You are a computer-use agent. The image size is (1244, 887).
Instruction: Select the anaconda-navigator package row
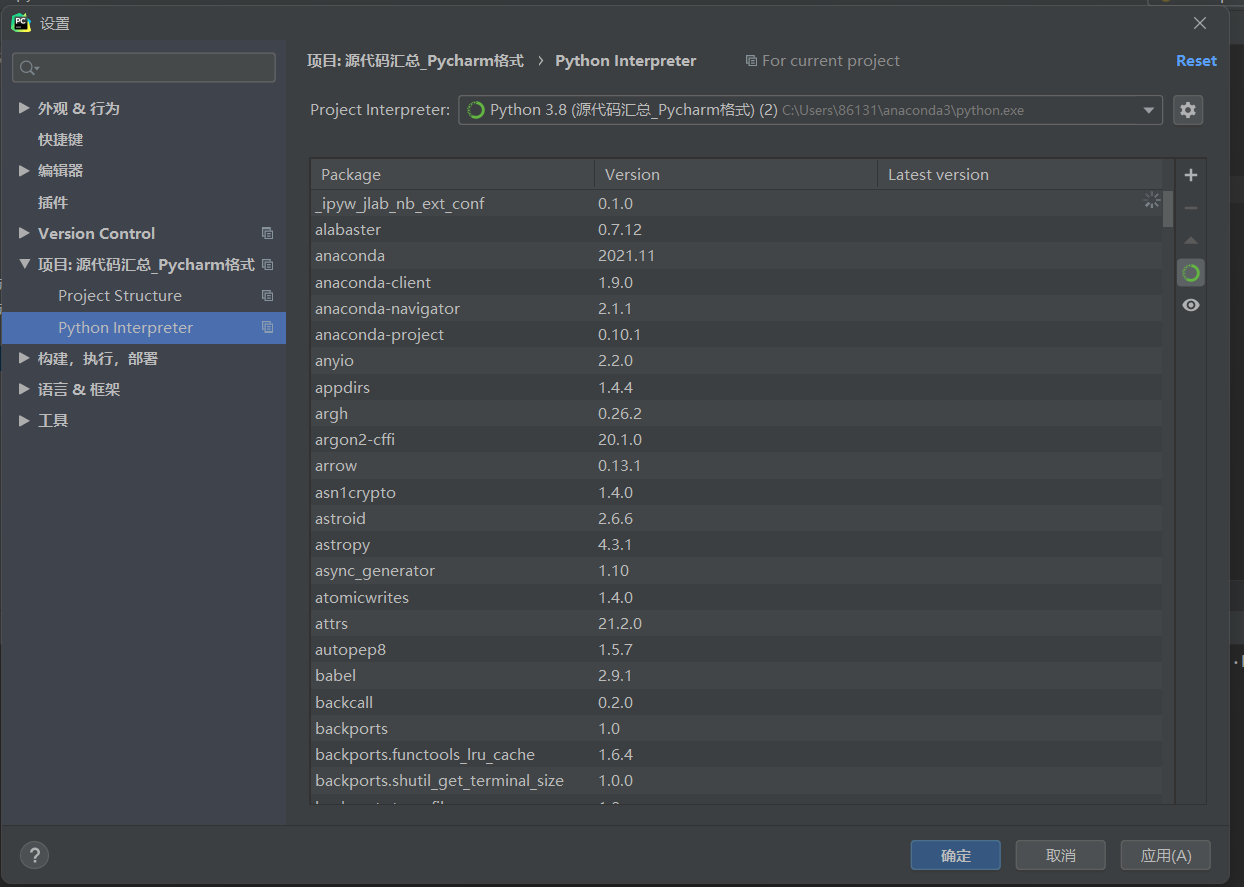(x=737, y=309)
